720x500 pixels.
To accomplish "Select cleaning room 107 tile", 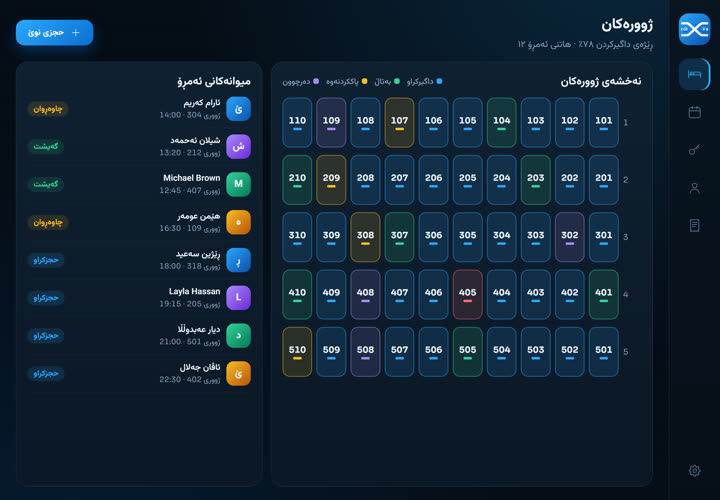I will tap(399, 123).
